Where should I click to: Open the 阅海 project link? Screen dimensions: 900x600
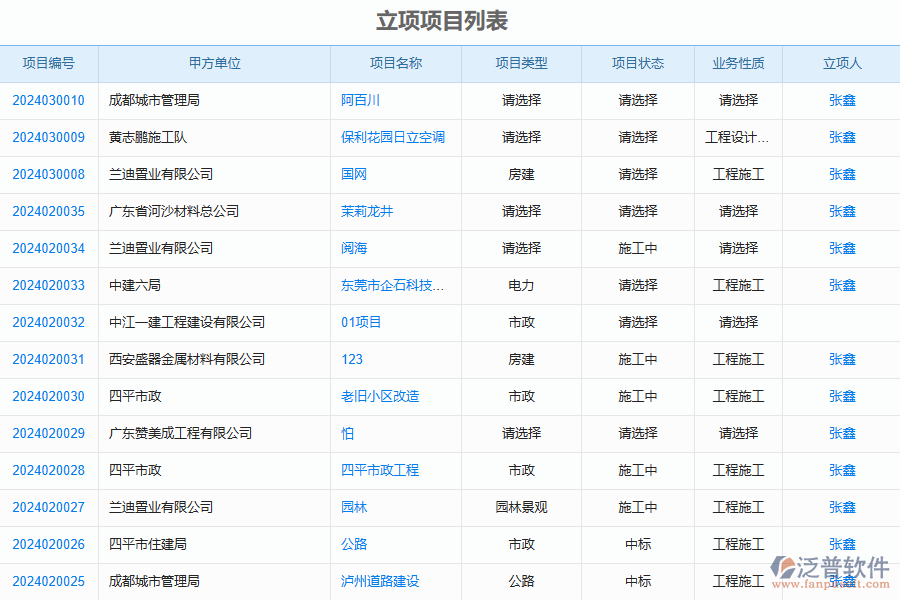(354, 249)
